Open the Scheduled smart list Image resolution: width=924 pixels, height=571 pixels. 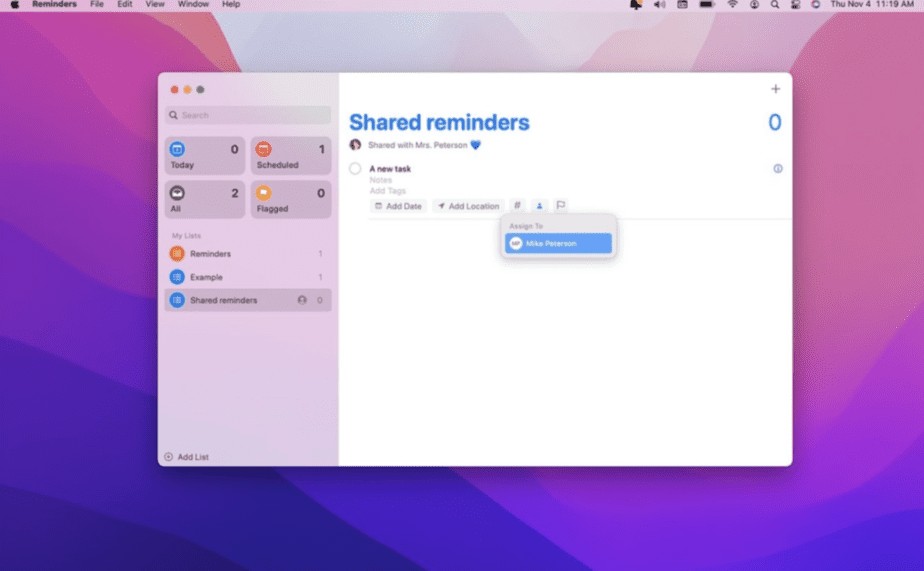pos(291,156)
